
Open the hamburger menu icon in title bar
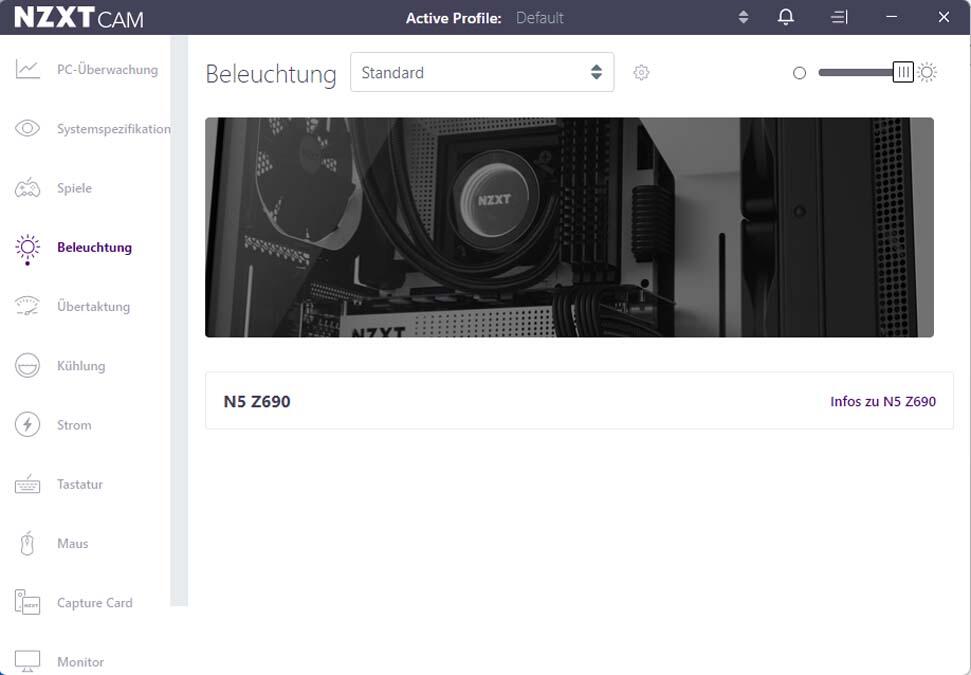point(838,17)
